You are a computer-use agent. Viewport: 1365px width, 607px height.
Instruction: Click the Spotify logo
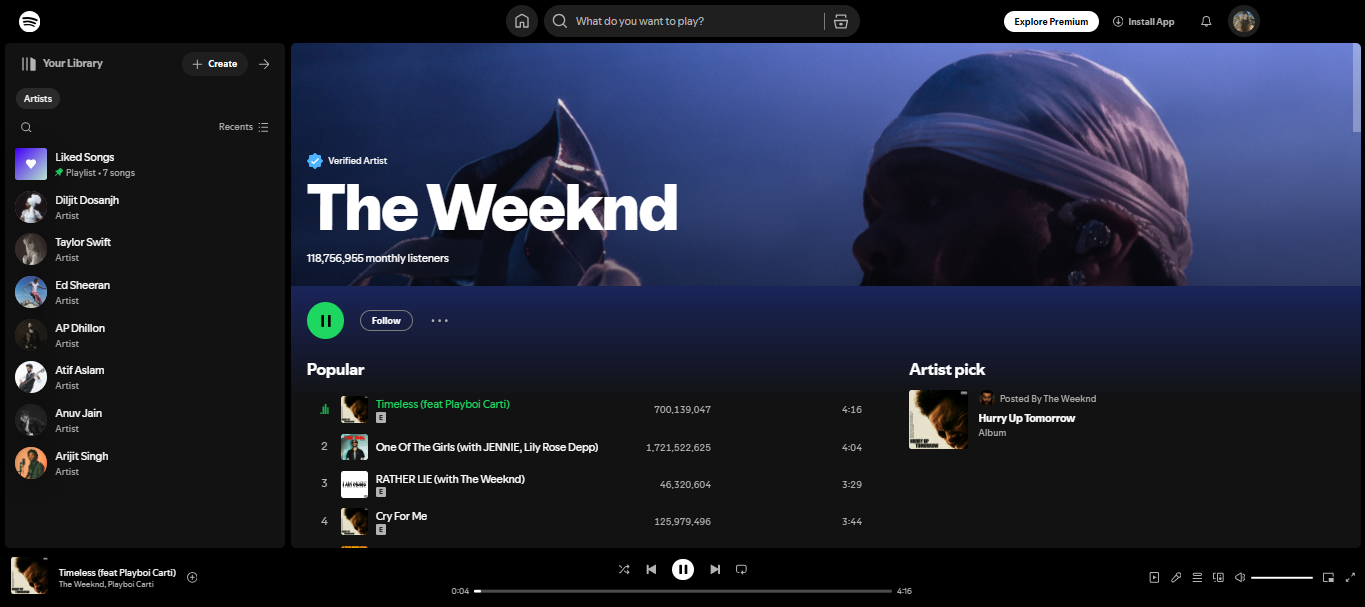coord(29,20)
